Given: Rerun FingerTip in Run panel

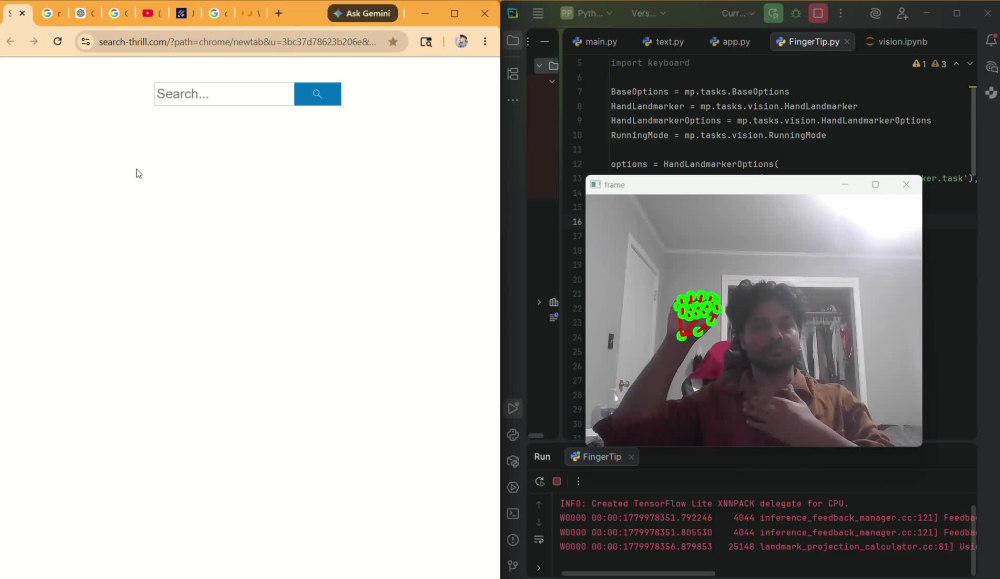Looking at the screenshot, I should tap(540, 481).
